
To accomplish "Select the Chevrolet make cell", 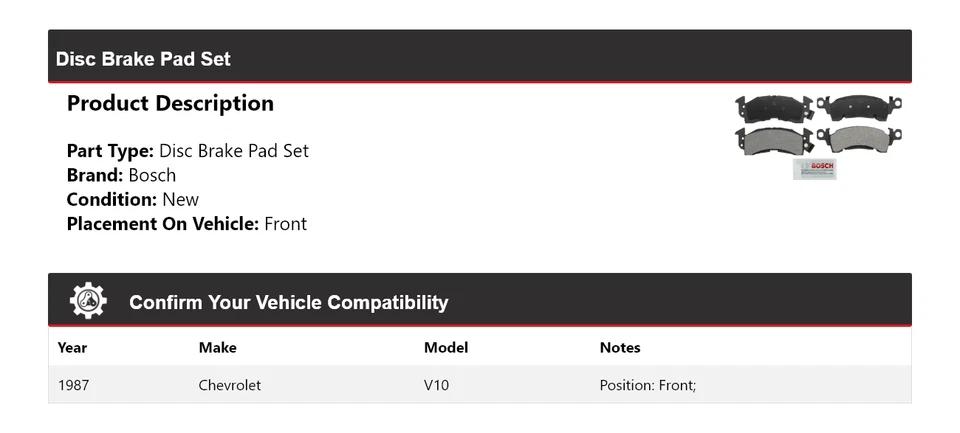I will click(x=230, y=385).
